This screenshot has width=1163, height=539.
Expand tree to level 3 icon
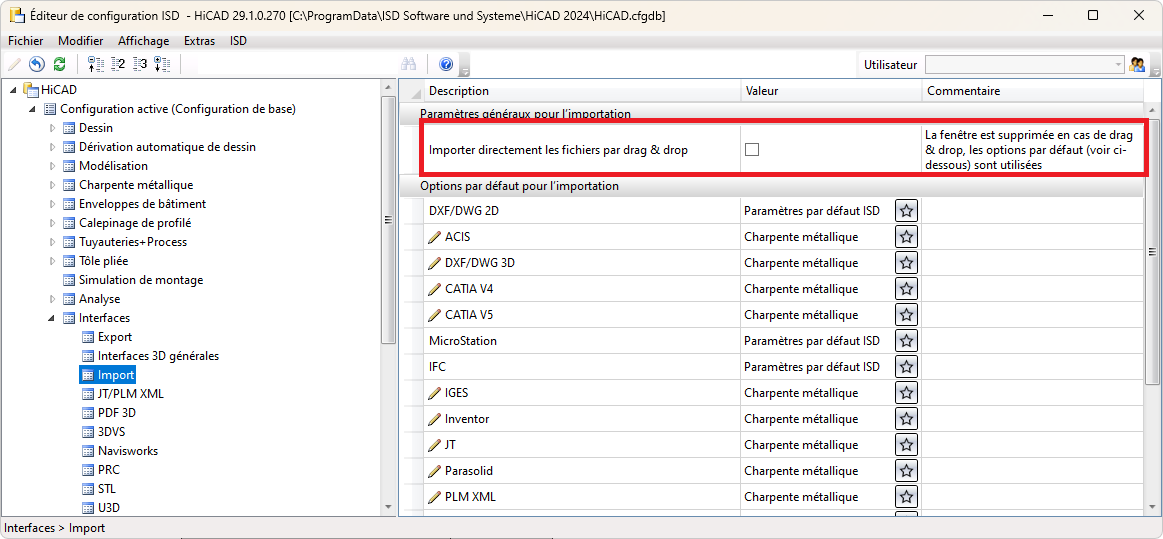(140, 65)
